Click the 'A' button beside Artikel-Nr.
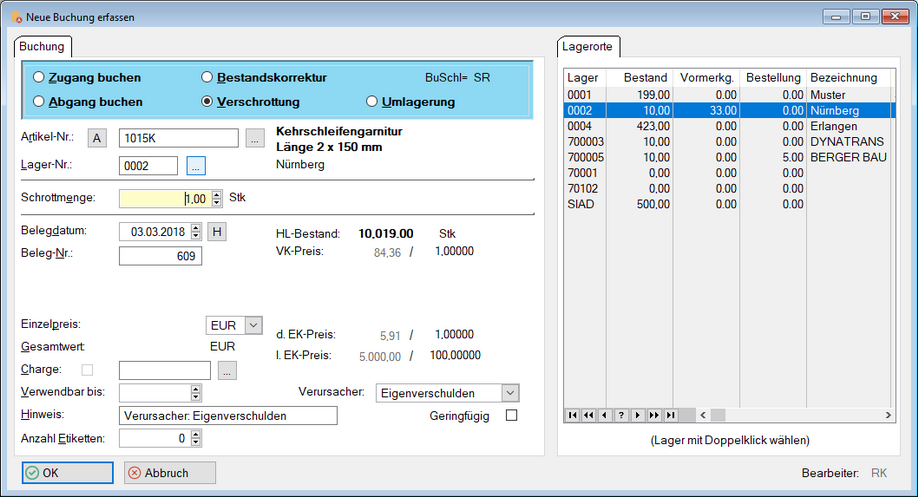 coord(97,138)
